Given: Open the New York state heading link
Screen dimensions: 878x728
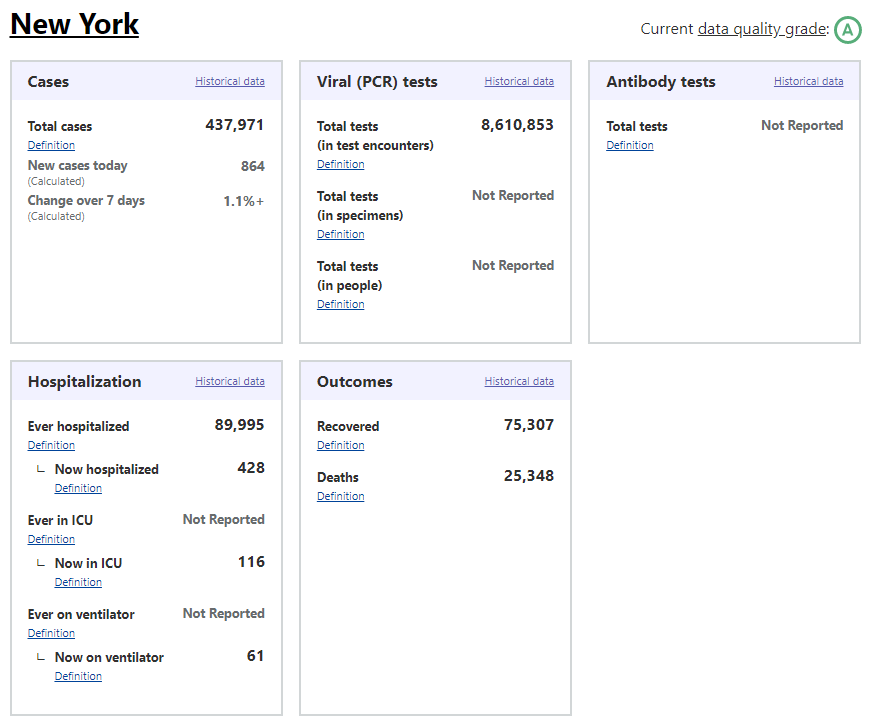Looking at the screenshot, I should [x=74, y=24].
